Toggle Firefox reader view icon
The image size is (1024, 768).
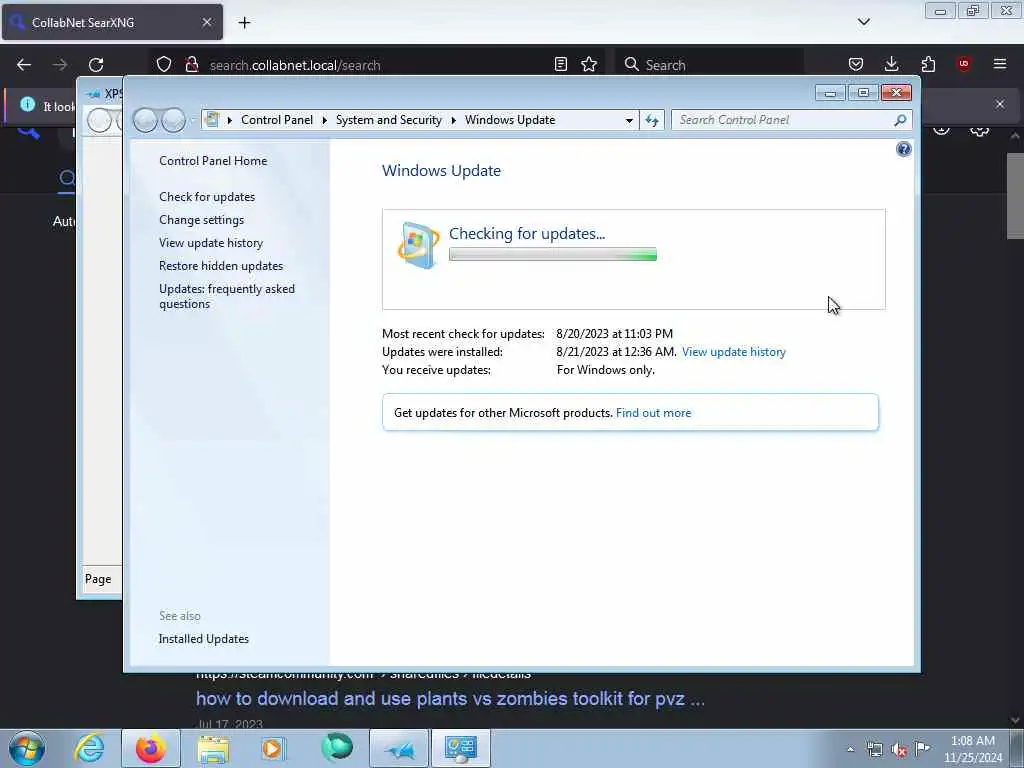(x=560, y=65)
